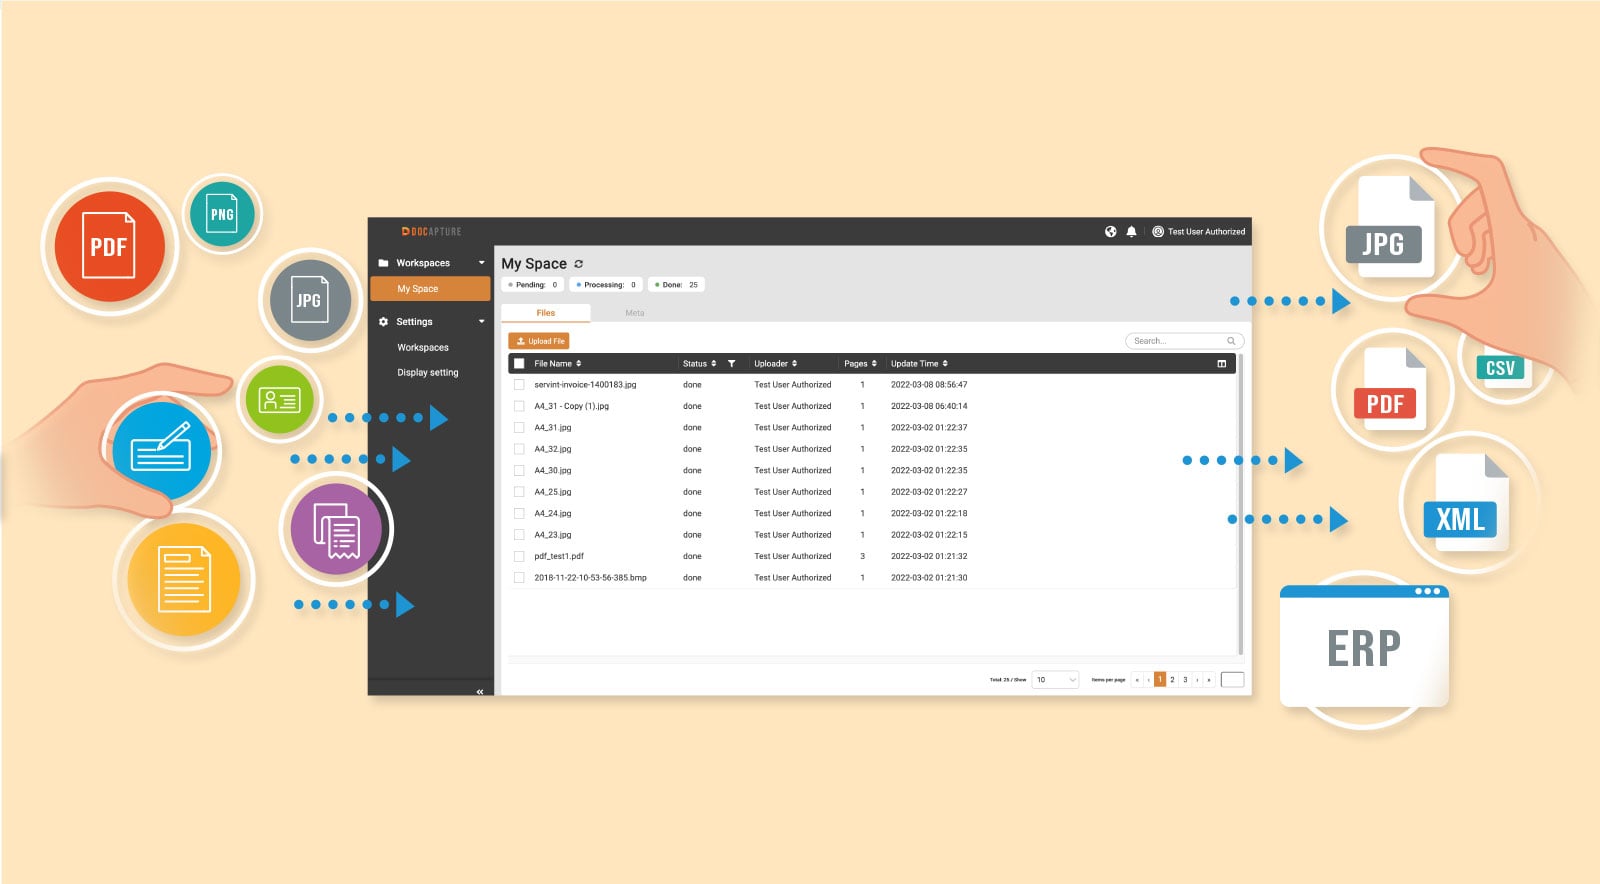Screen dimensions: 1600x884
Task: Click the teal CSV file icon
Action: point(1500,367)
